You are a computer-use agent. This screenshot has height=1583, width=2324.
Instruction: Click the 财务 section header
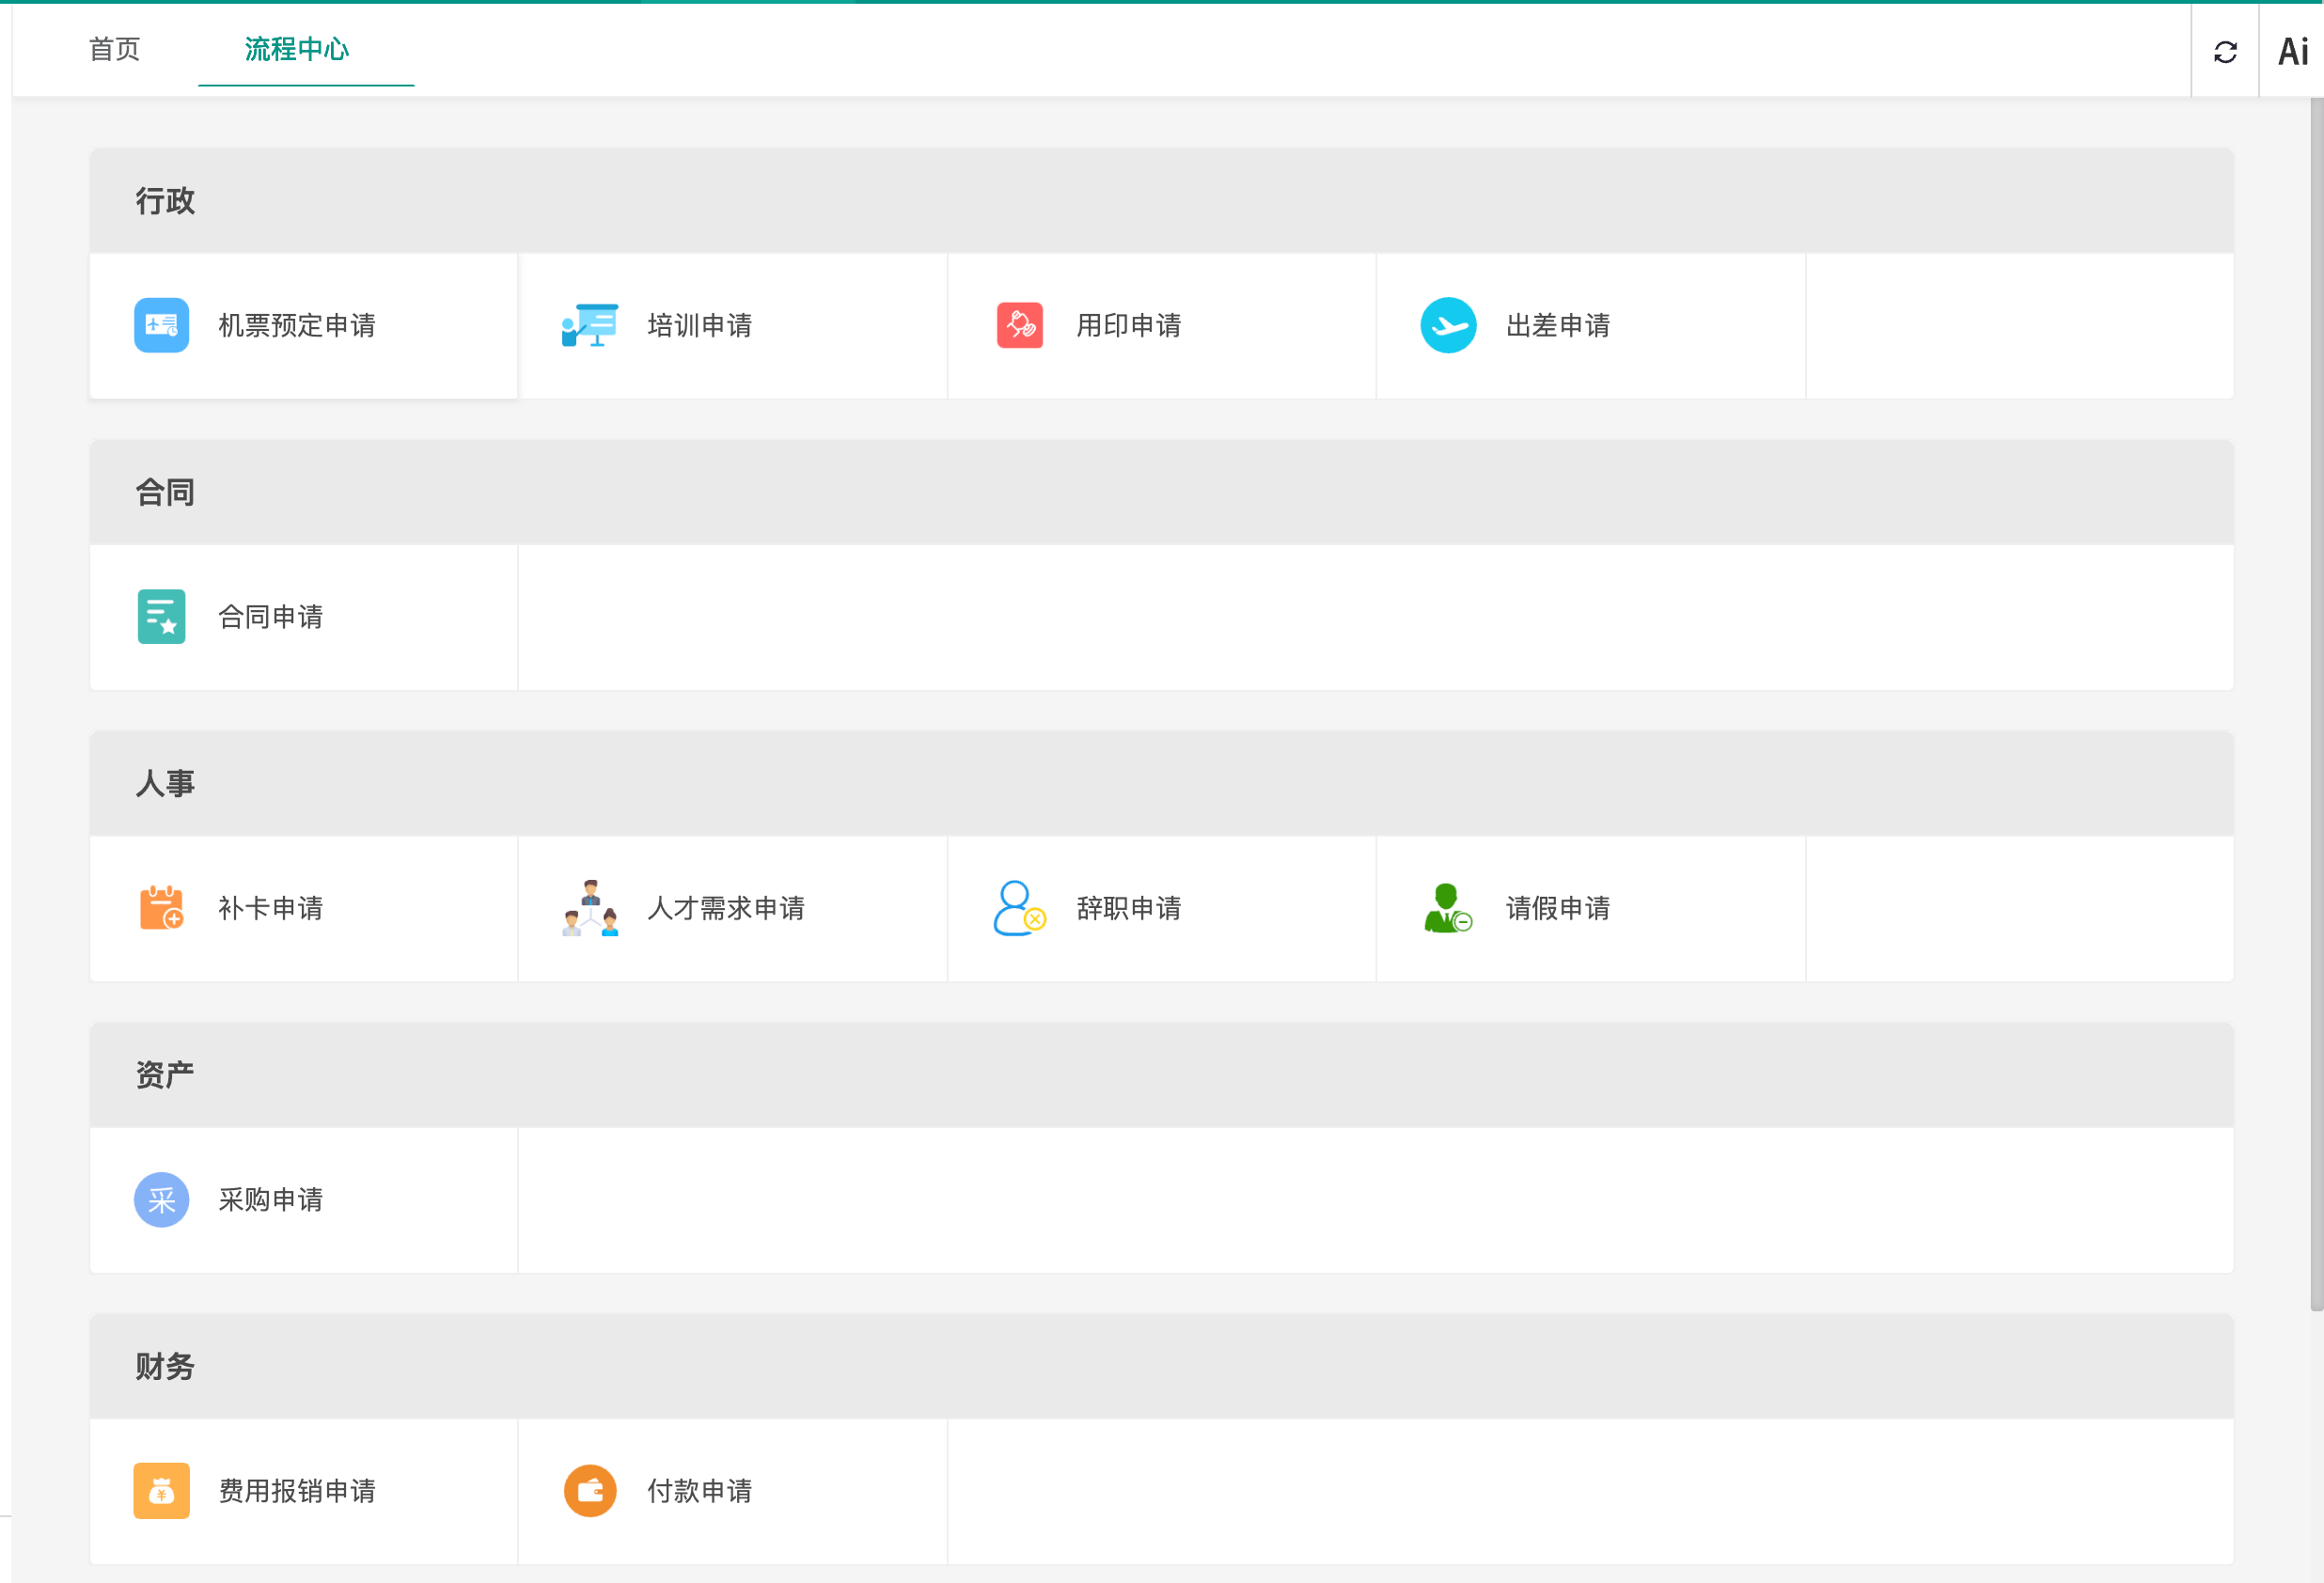click(x=1161, y=1366)
